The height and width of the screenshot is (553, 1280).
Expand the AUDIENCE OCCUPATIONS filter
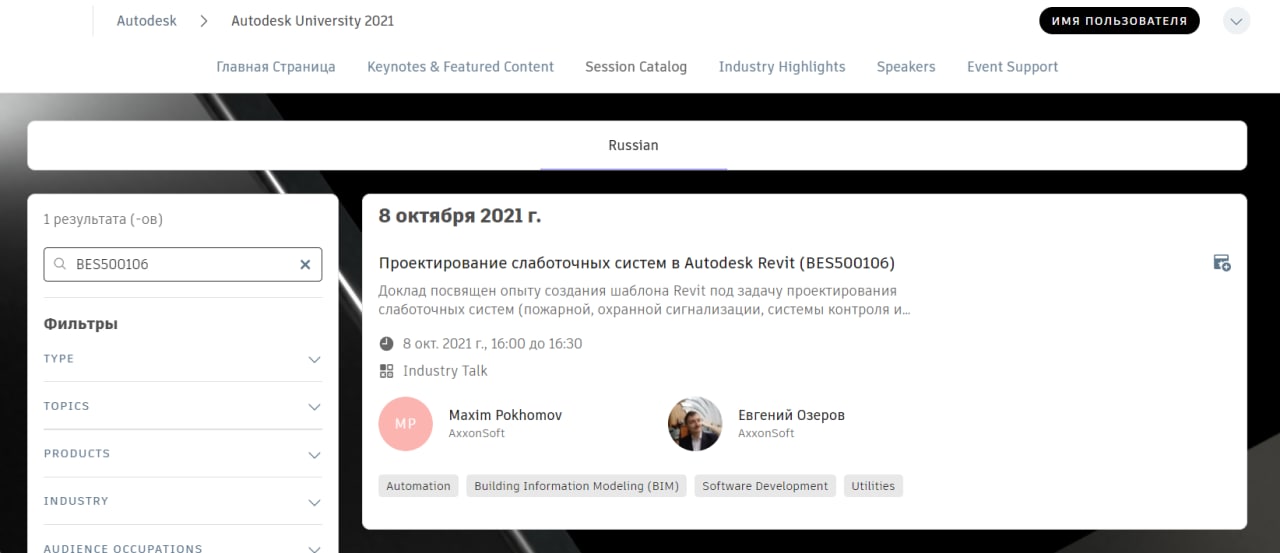click(x=183, y=548)
